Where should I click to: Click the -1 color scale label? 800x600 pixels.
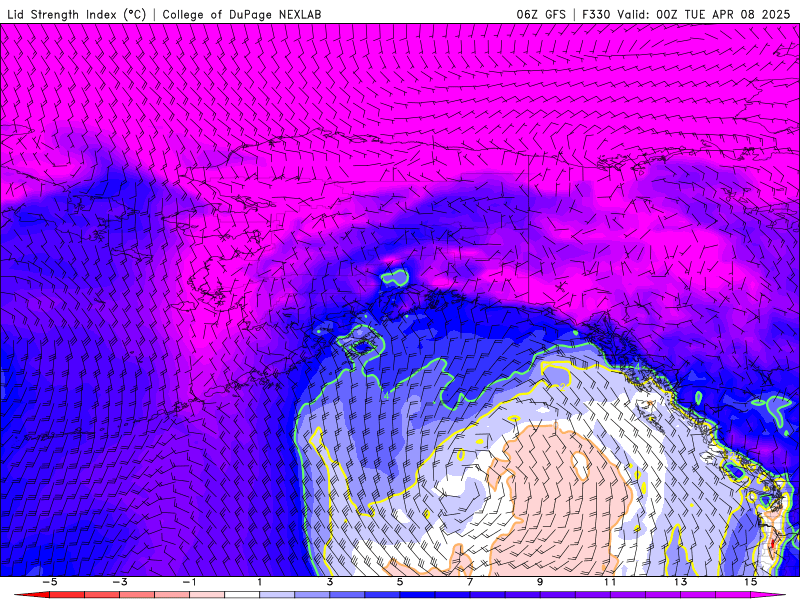point(190,582)
